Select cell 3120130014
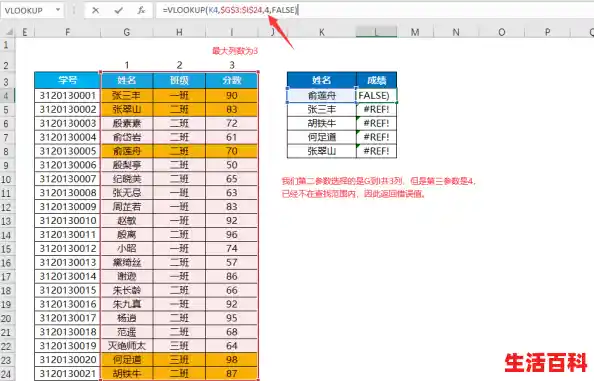Viewport: 594px width, 381px height. tap(67, 276)
